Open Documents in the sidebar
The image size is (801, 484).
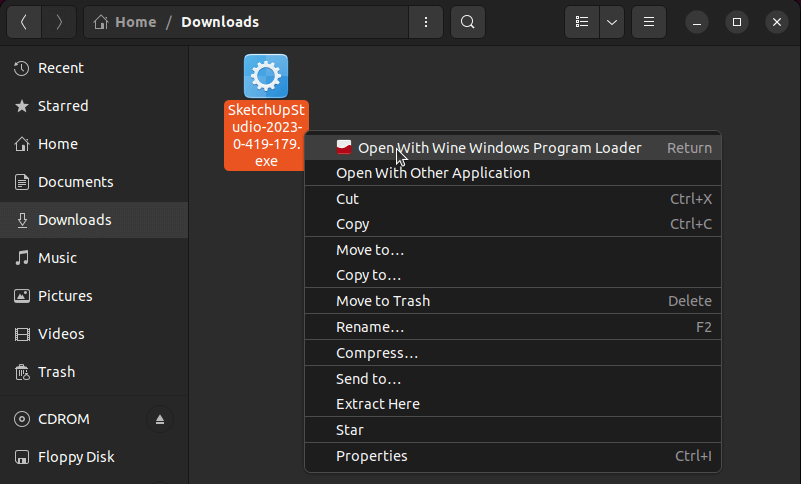click(94, 182)
